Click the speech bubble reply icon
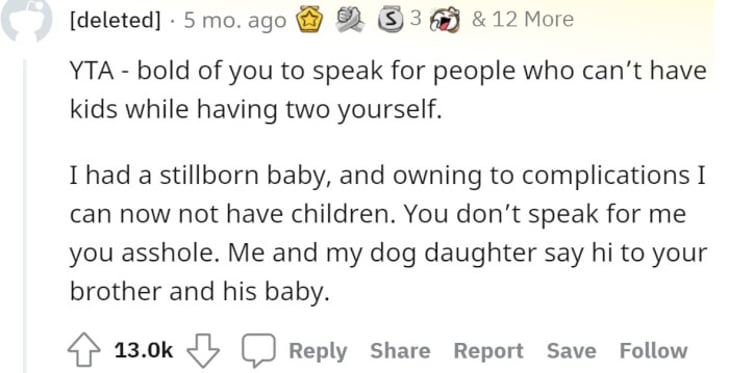This screenshot has height=373, width=729. [258, 351]
